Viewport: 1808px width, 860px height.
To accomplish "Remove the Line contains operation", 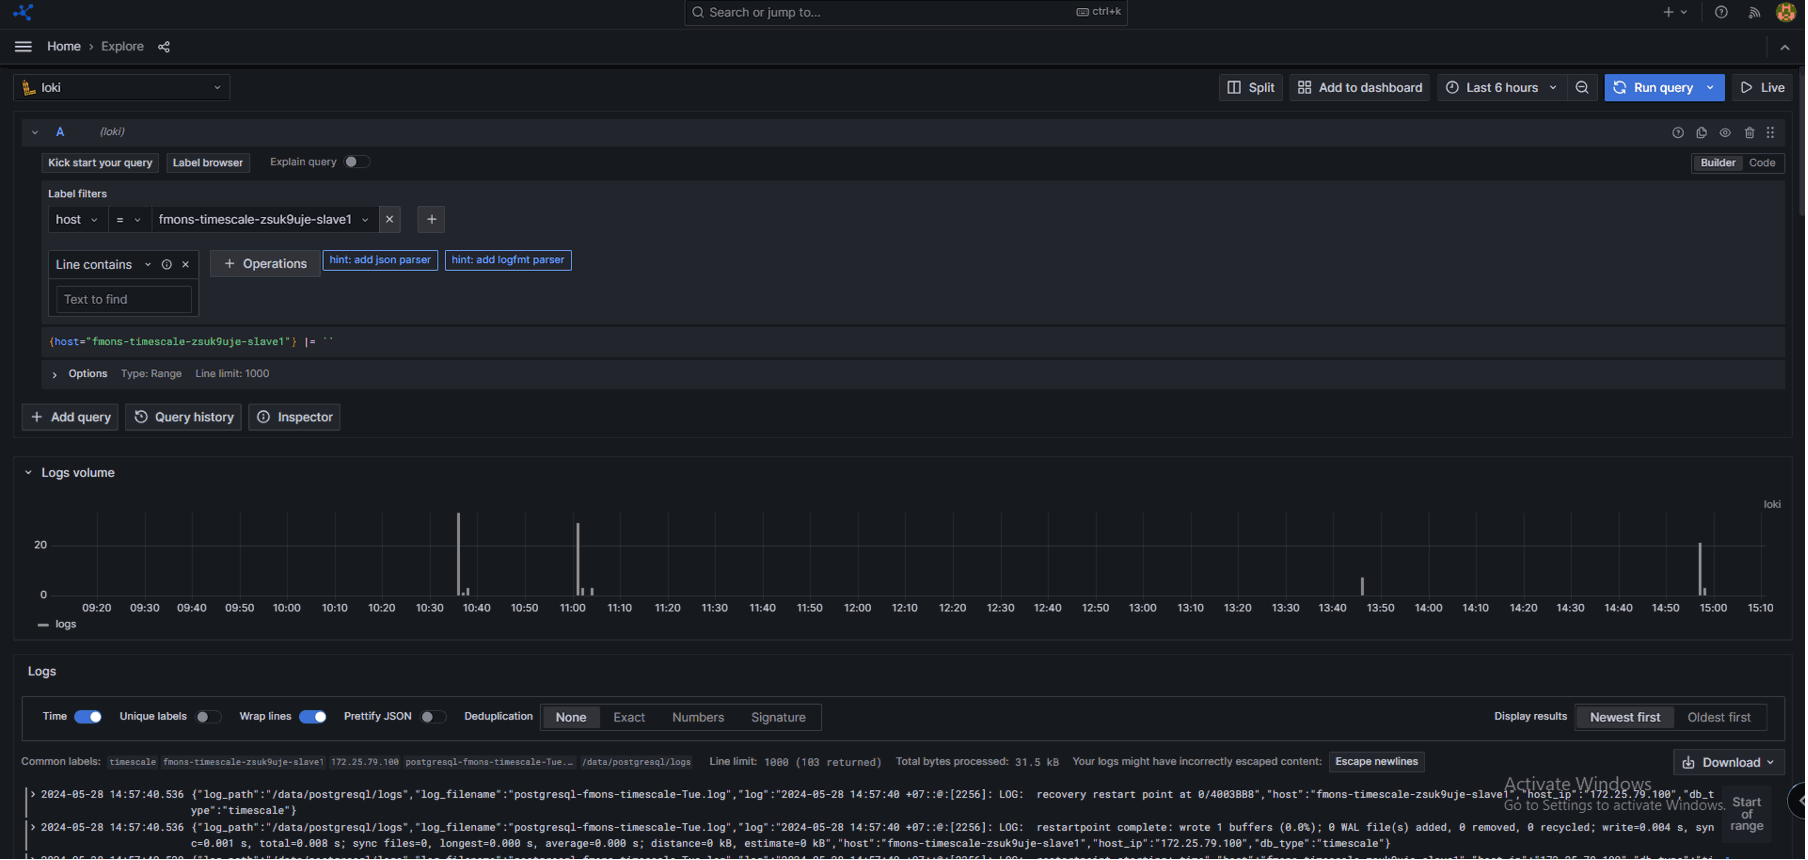I will point(186,265).
